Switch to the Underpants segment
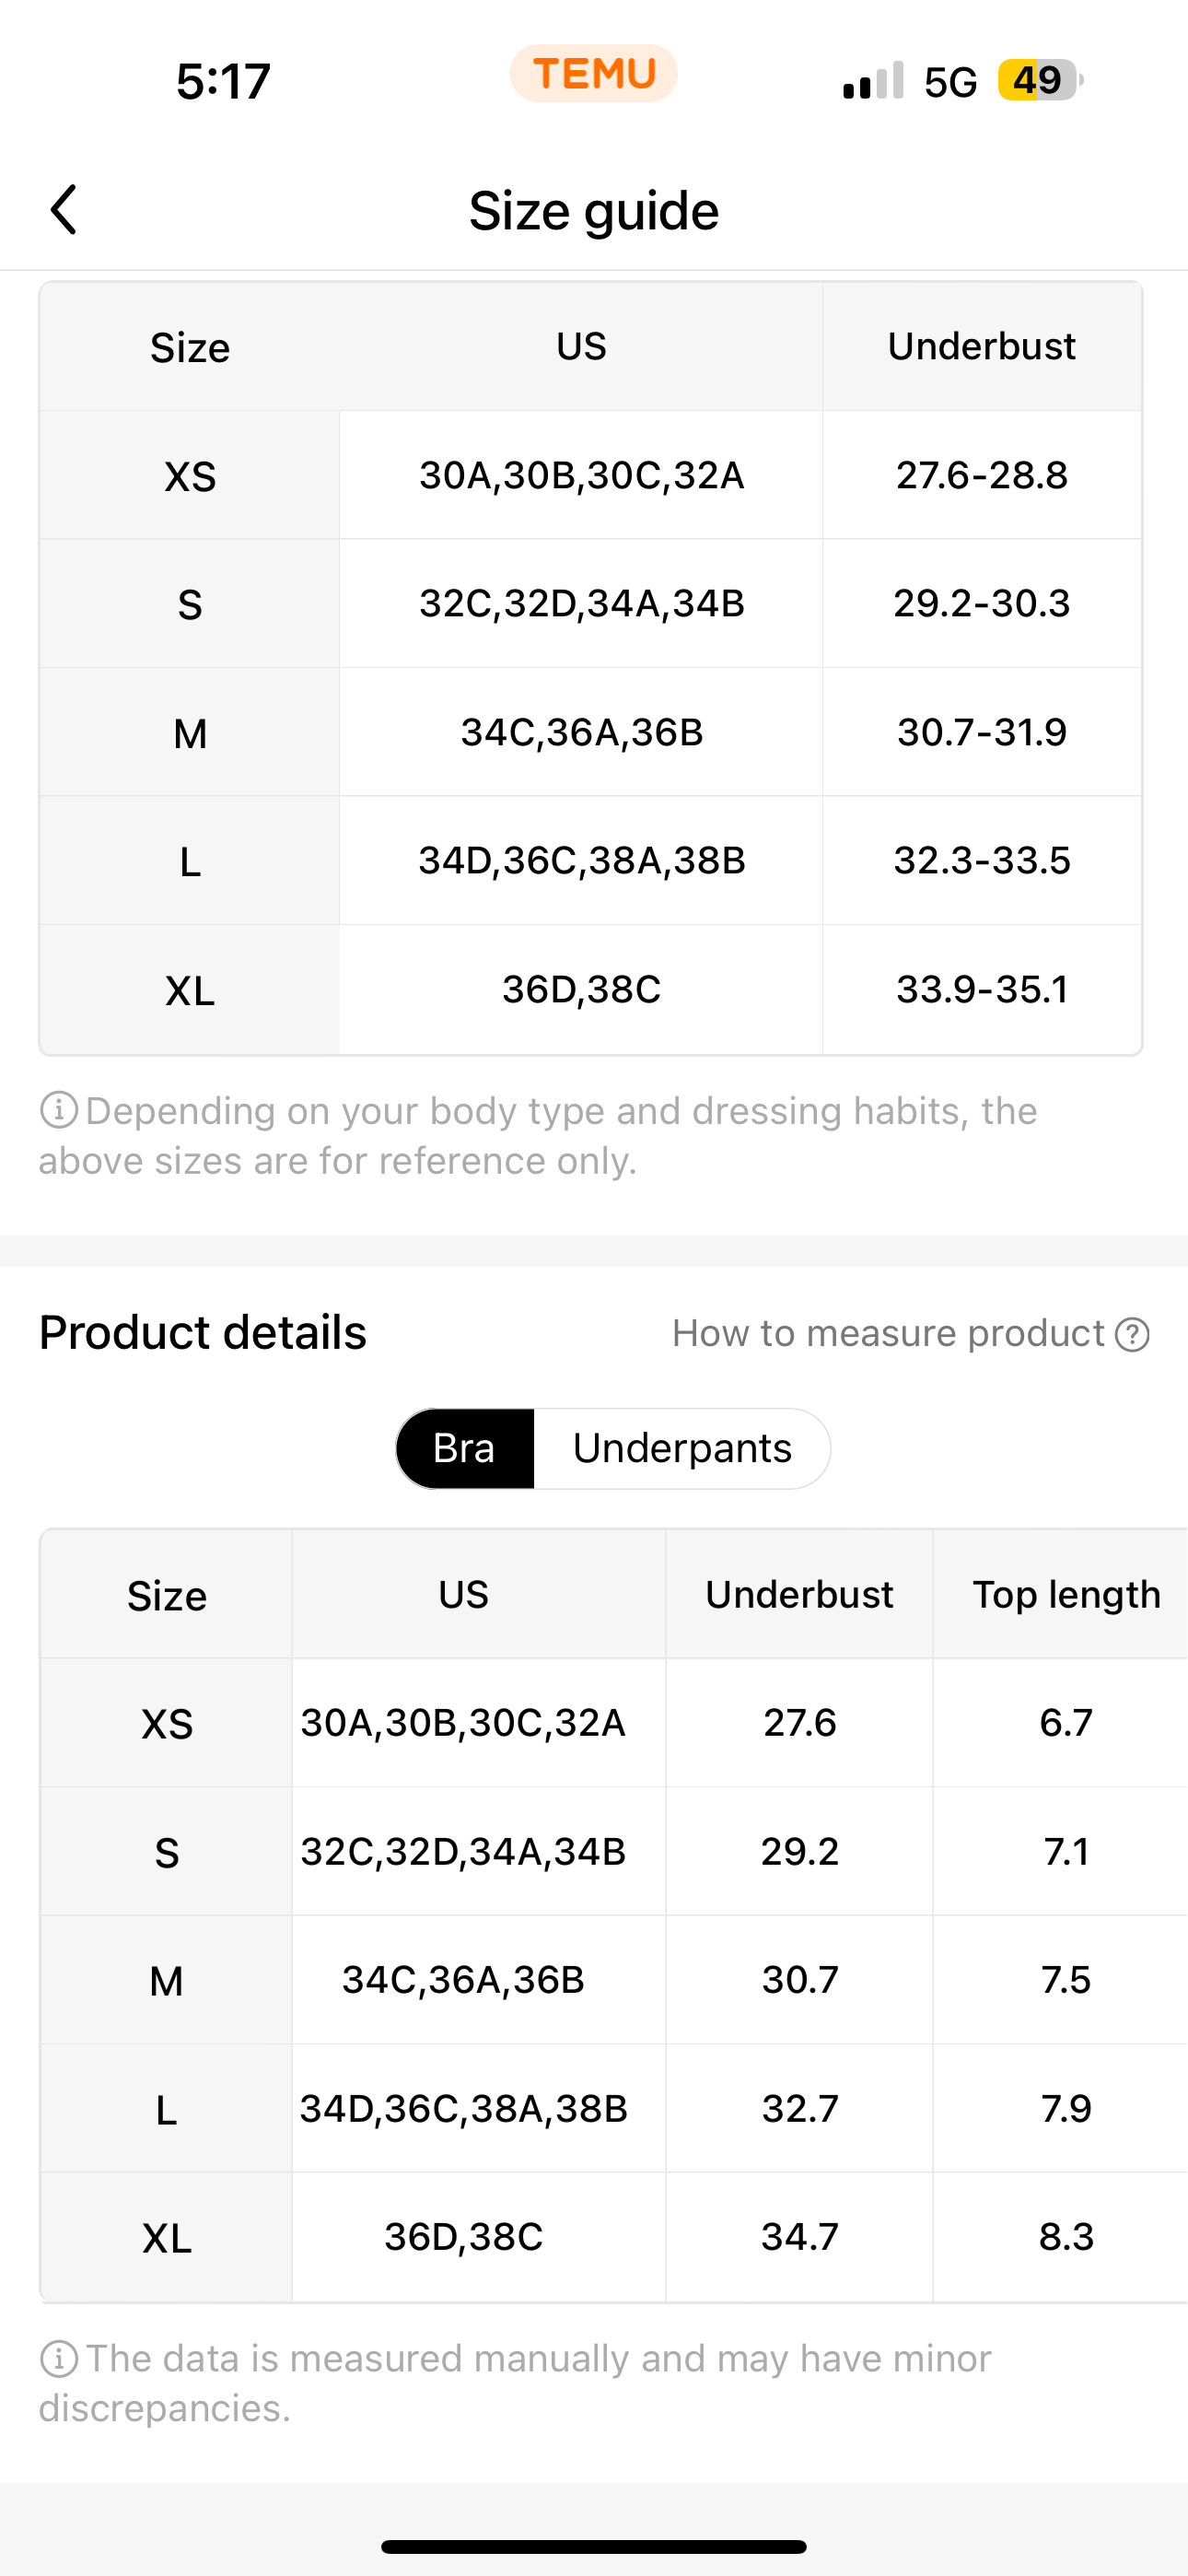 pos(682,1448)
